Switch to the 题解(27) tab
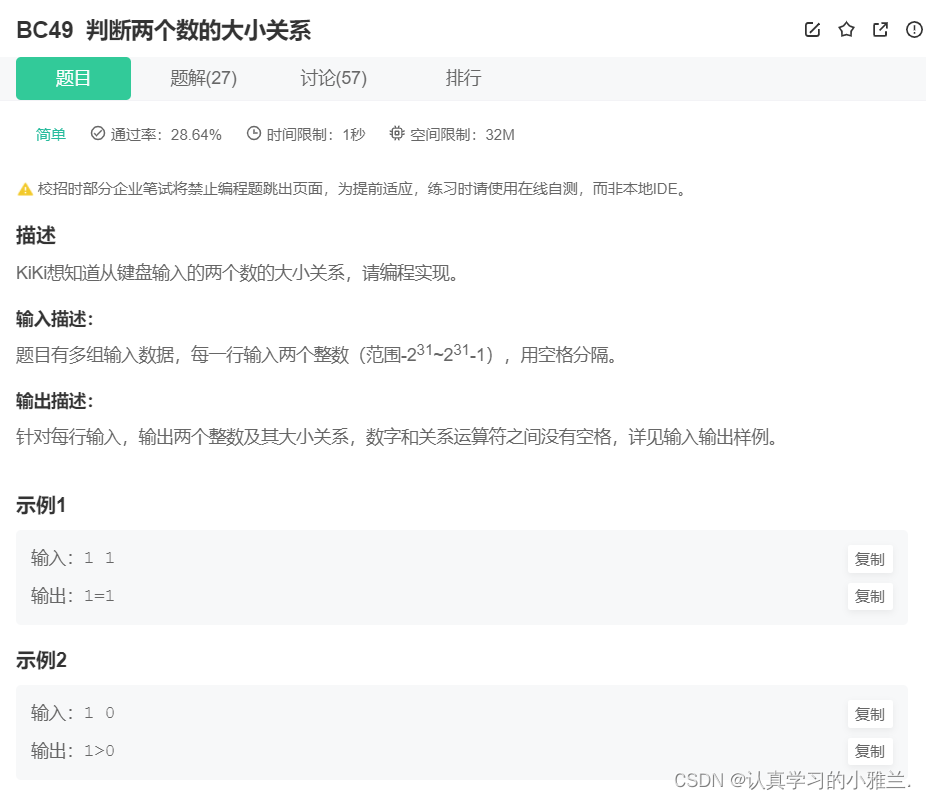The height and width of the screenshot is (800, 926). [x=203, y=79]
